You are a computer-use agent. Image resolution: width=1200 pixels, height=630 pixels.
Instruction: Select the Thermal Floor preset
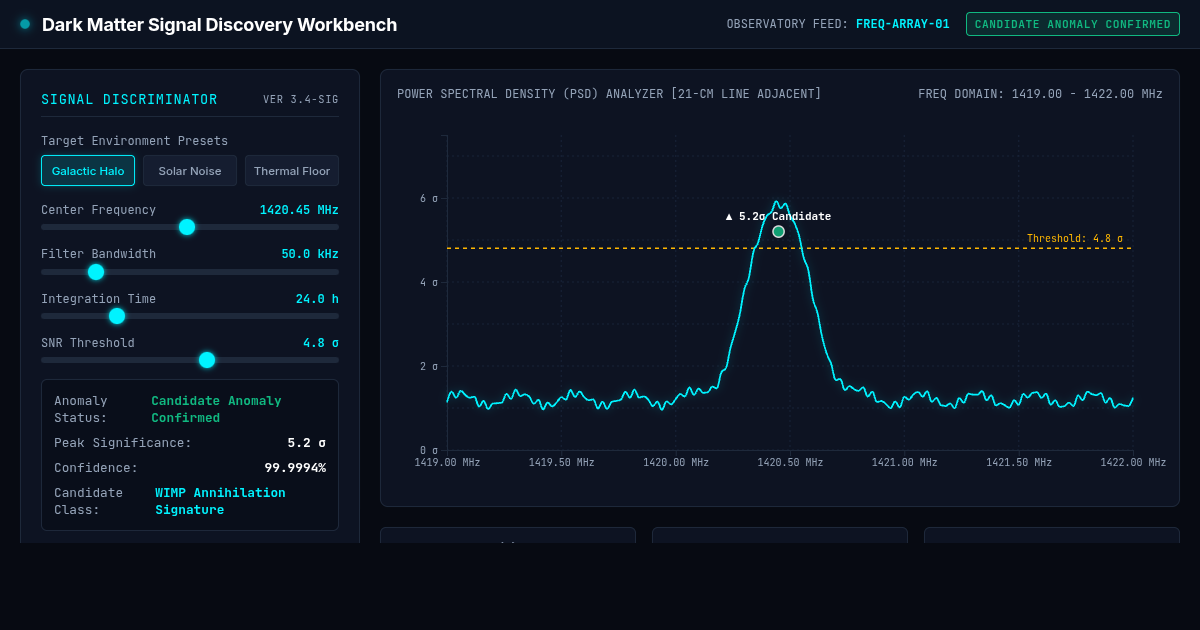click(292, 171)
